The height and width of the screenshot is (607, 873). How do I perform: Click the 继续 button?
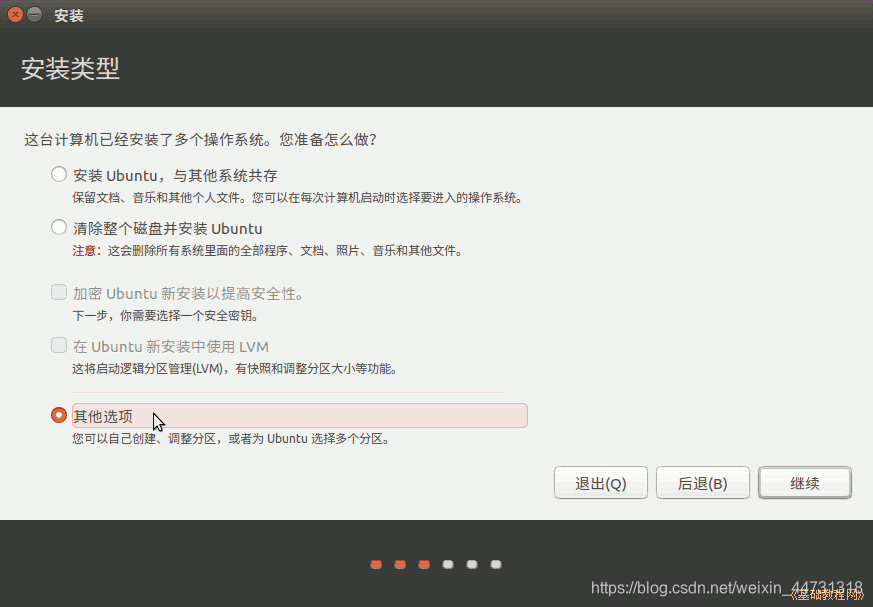coord(805,483)
